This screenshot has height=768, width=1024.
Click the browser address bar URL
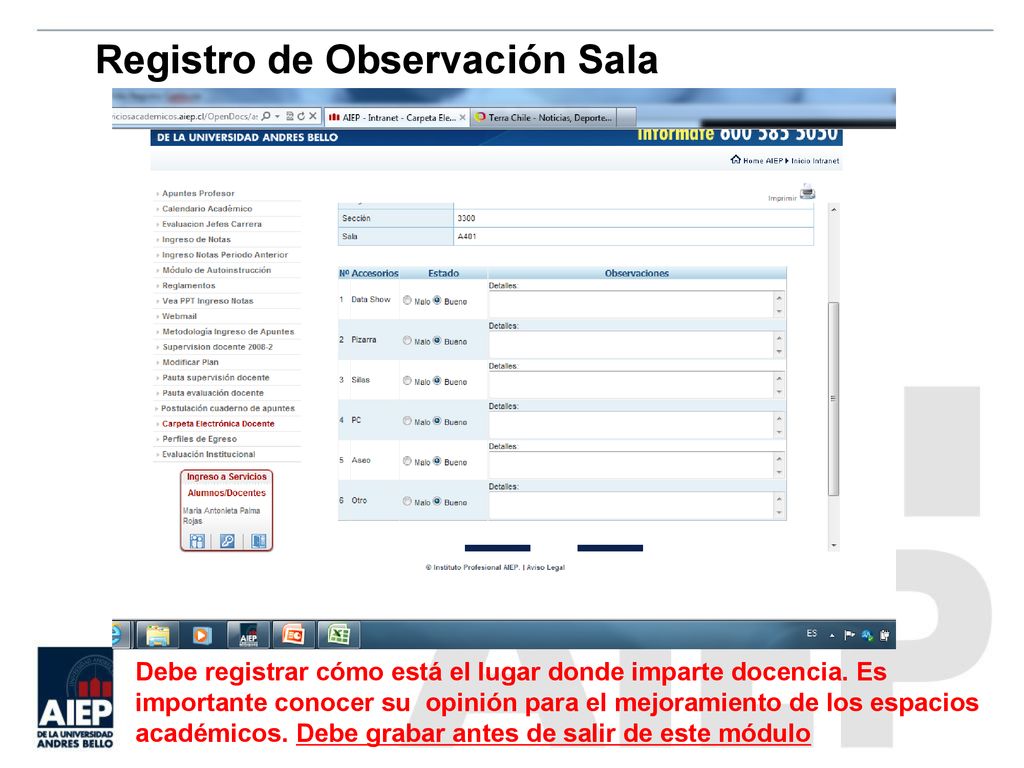coord(185,116)
